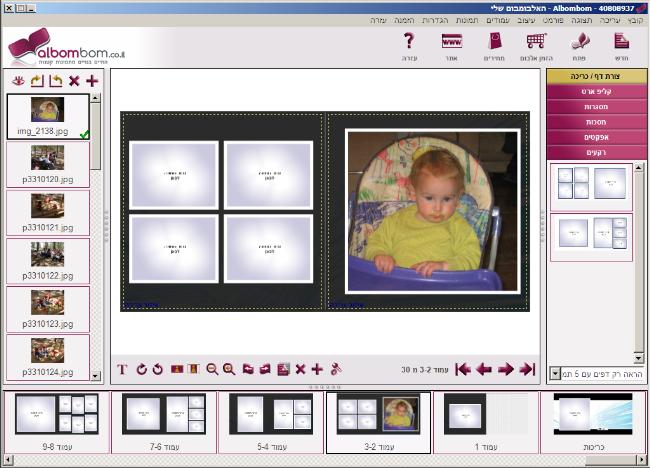This screenshot has height=468, width=650.
Task: Add a photo using plus icon in photo panel
Action: (92, 80)
